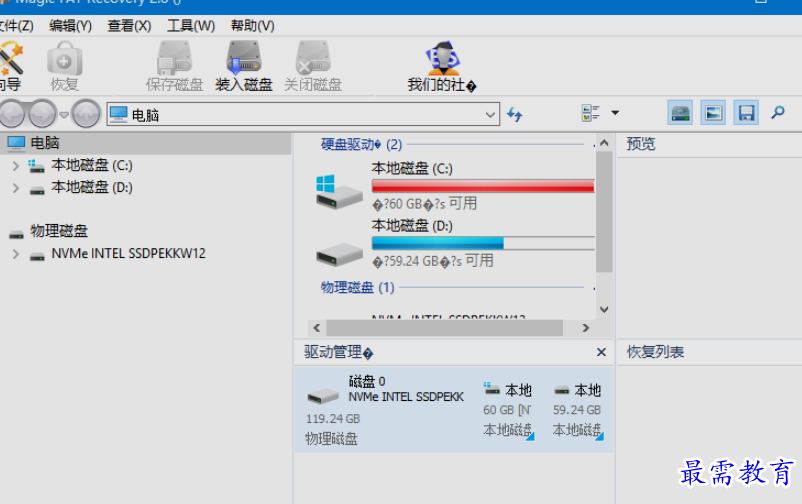Go up one level with the up arrow

pos(85,114)
